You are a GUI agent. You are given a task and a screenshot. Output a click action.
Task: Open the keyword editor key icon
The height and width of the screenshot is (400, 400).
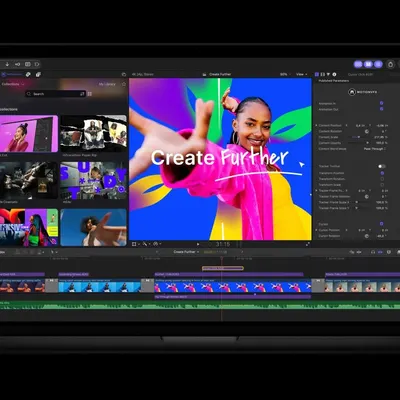17,64
